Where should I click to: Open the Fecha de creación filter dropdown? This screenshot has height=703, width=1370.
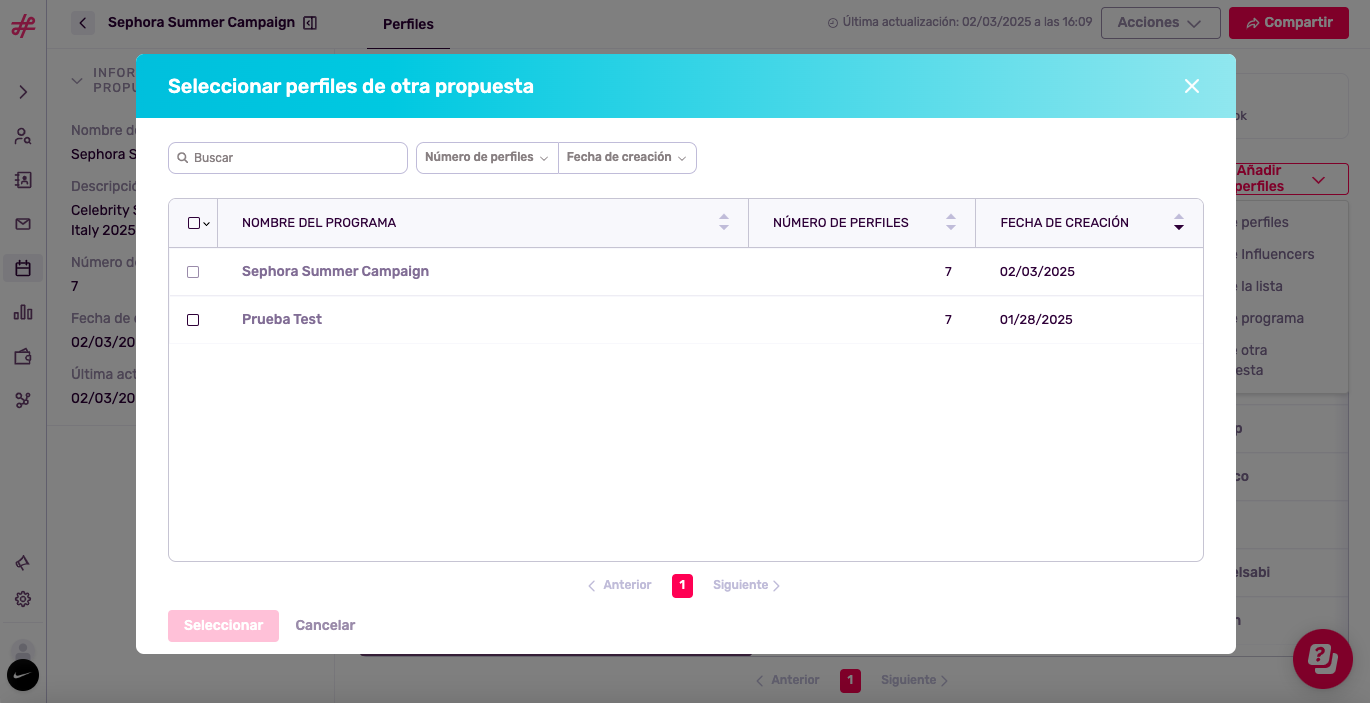(x=627, y=158)
